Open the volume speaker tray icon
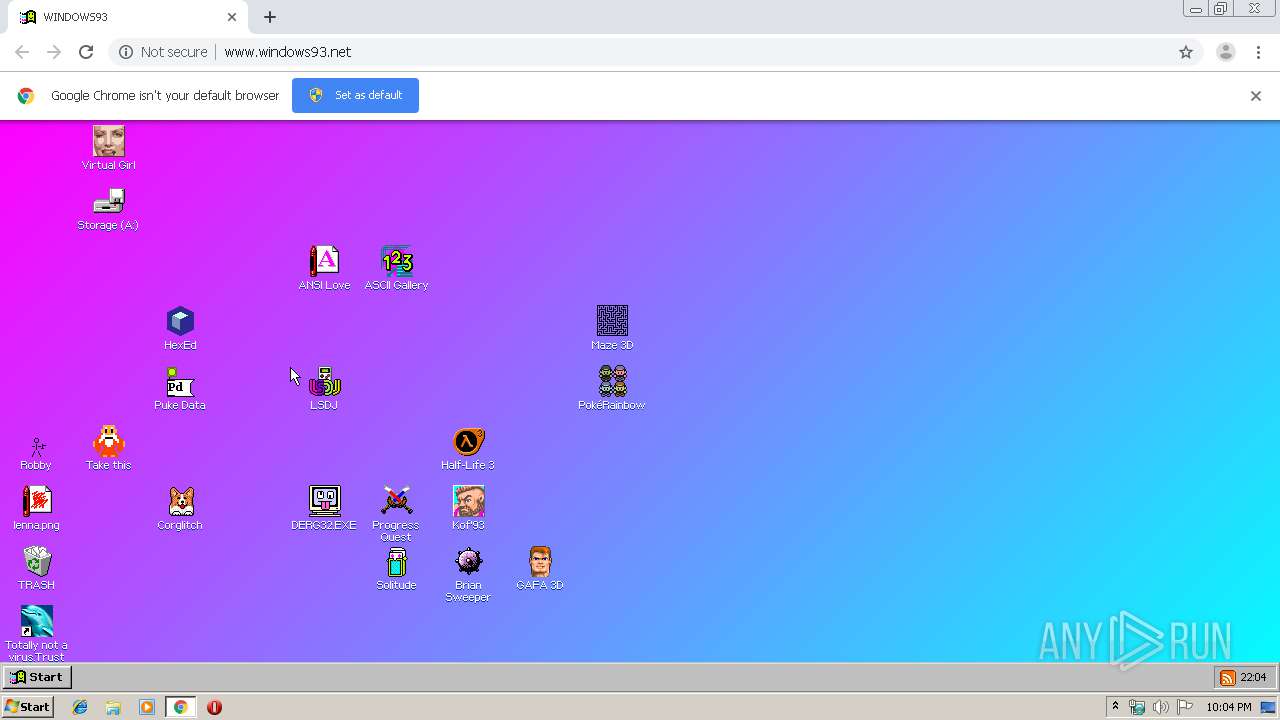Image resolution: width=1280 pixels, height=720 pixels. tap(1161, 707)
